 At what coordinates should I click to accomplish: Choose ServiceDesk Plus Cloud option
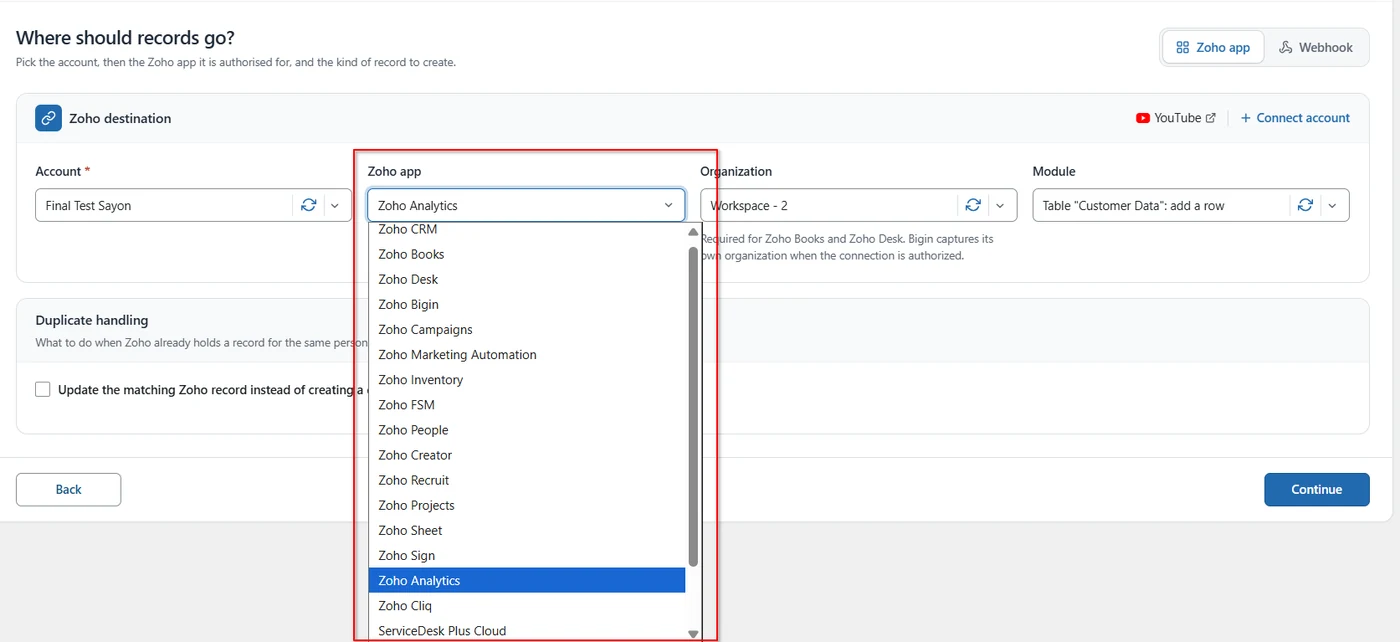click(526, 630)
